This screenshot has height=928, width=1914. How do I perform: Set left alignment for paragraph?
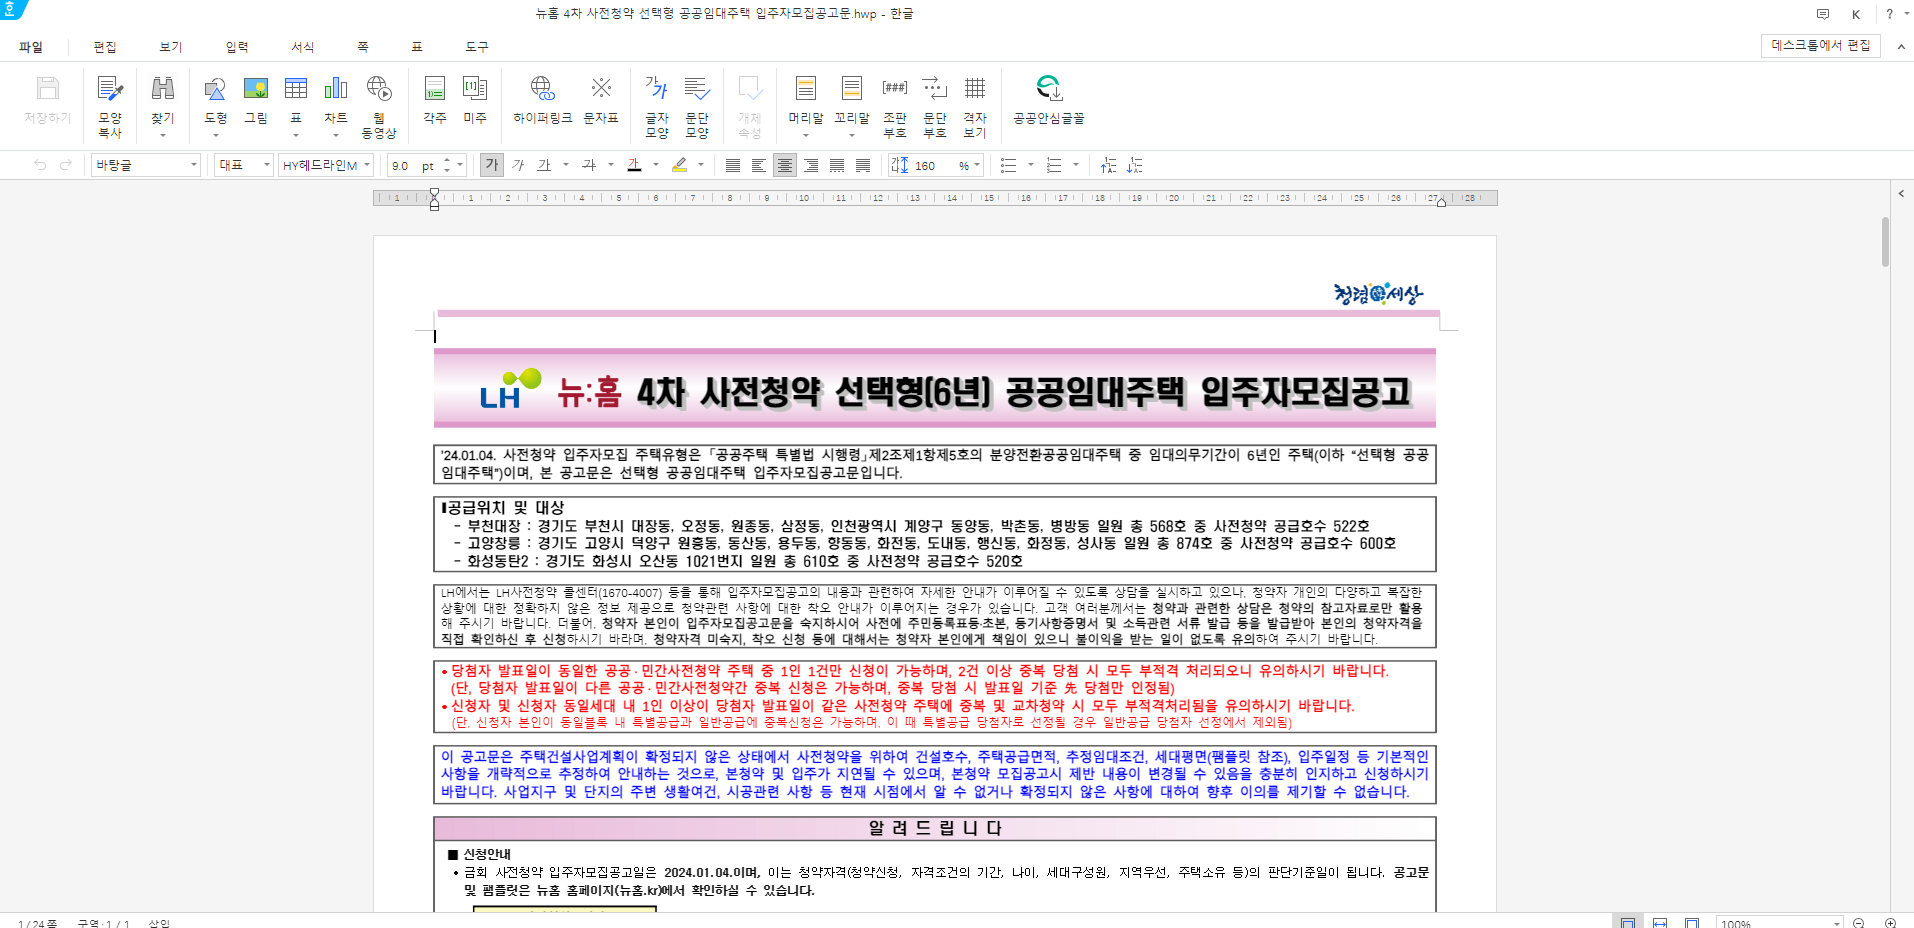[759, 165]
